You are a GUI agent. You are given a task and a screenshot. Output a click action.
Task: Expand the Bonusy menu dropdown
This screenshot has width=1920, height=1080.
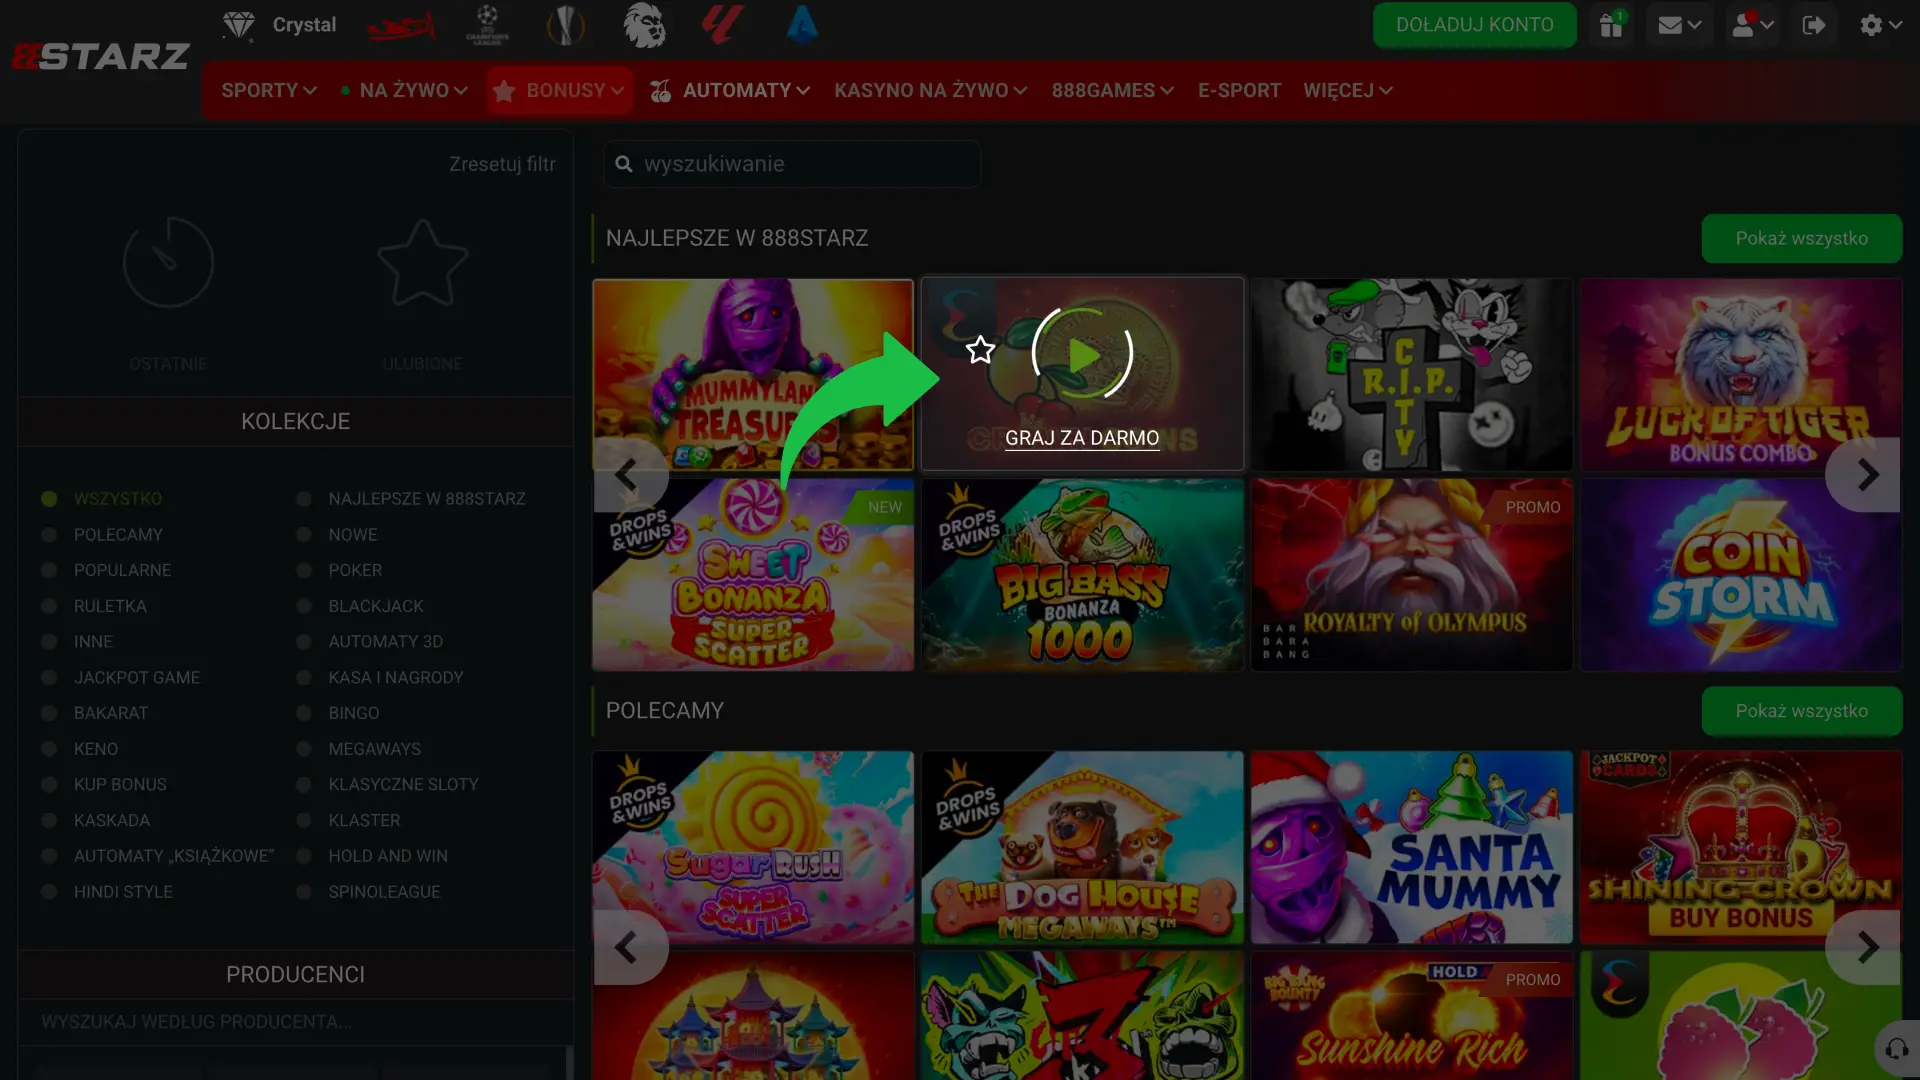tap(560, 90)
